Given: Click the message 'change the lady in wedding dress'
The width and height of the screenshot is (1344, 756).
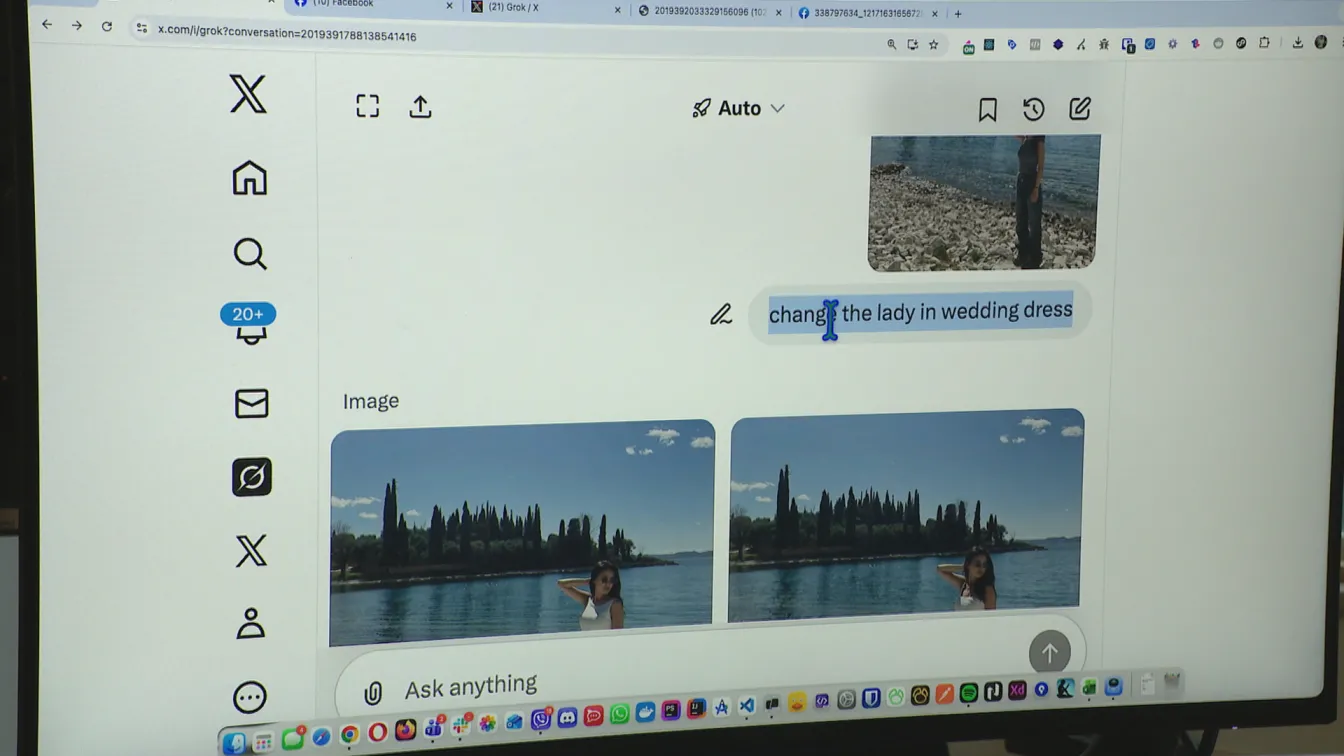Looking at the screenshot, I should (920, 312).
